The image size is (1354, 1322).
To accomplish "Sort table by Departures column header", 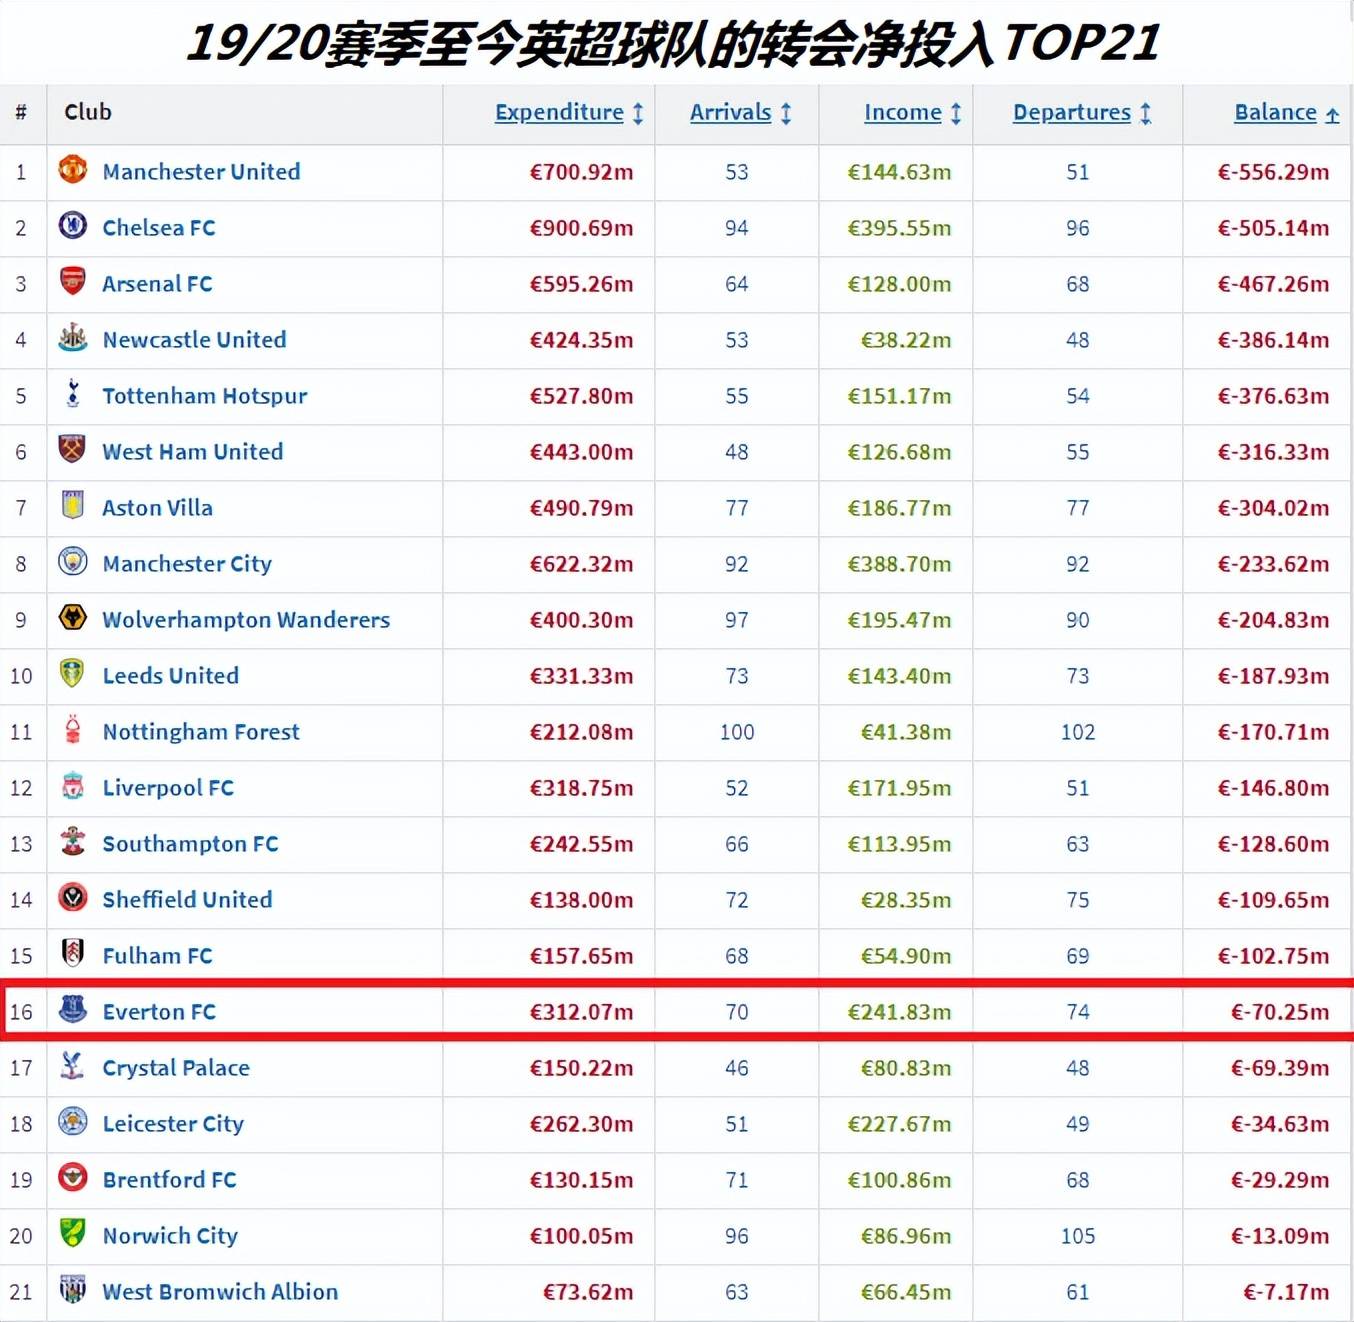I will coord(1072,112).
